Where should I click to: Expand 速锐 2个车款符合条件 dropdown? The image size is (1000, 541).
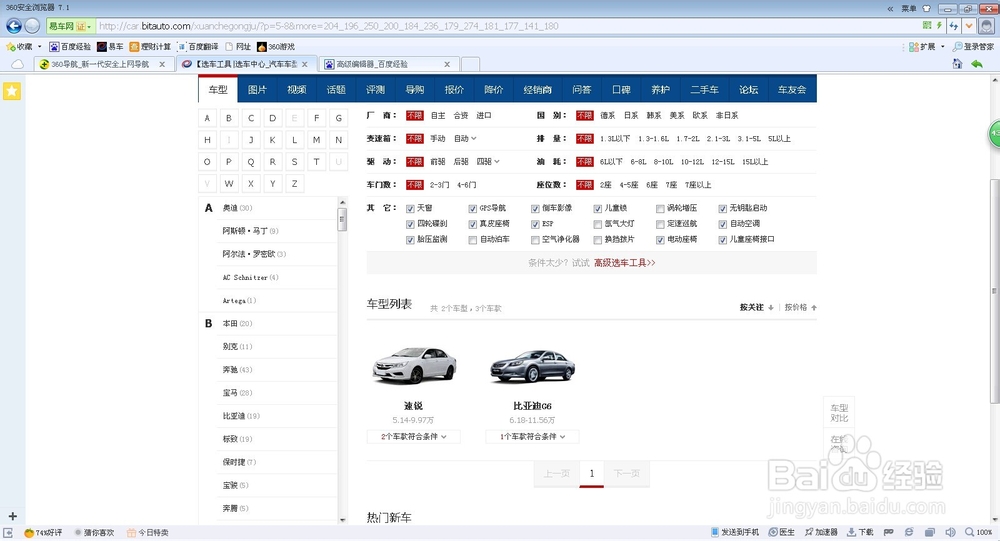[413, 437]
